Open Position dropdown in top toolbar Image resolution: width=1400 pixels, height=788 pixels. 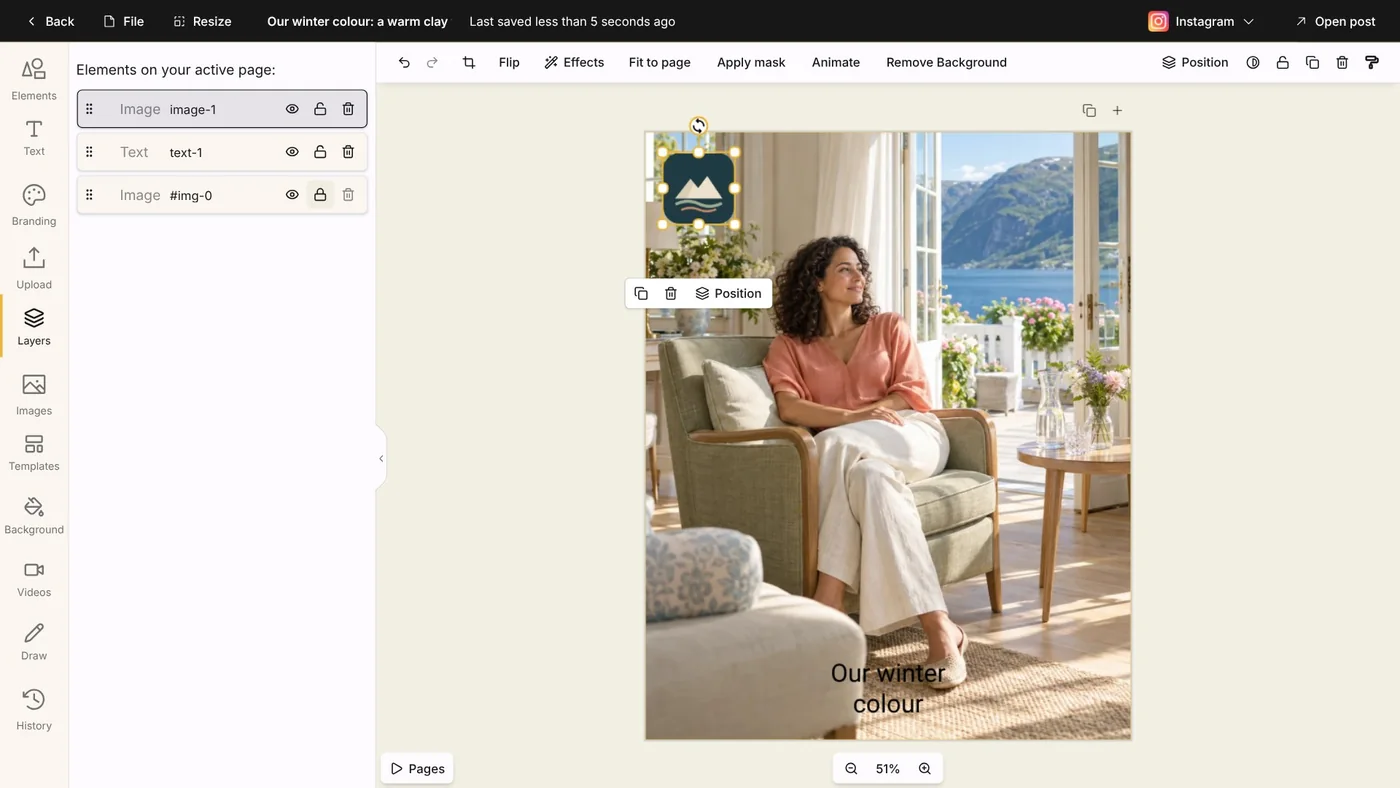1195,62
